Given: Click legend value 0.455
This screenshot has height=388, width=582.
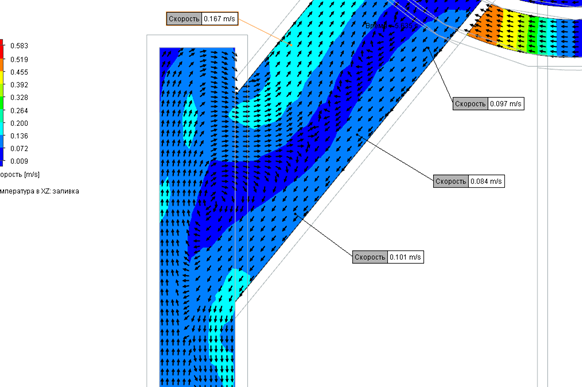Looking at the screenshot, I should 19,72.
